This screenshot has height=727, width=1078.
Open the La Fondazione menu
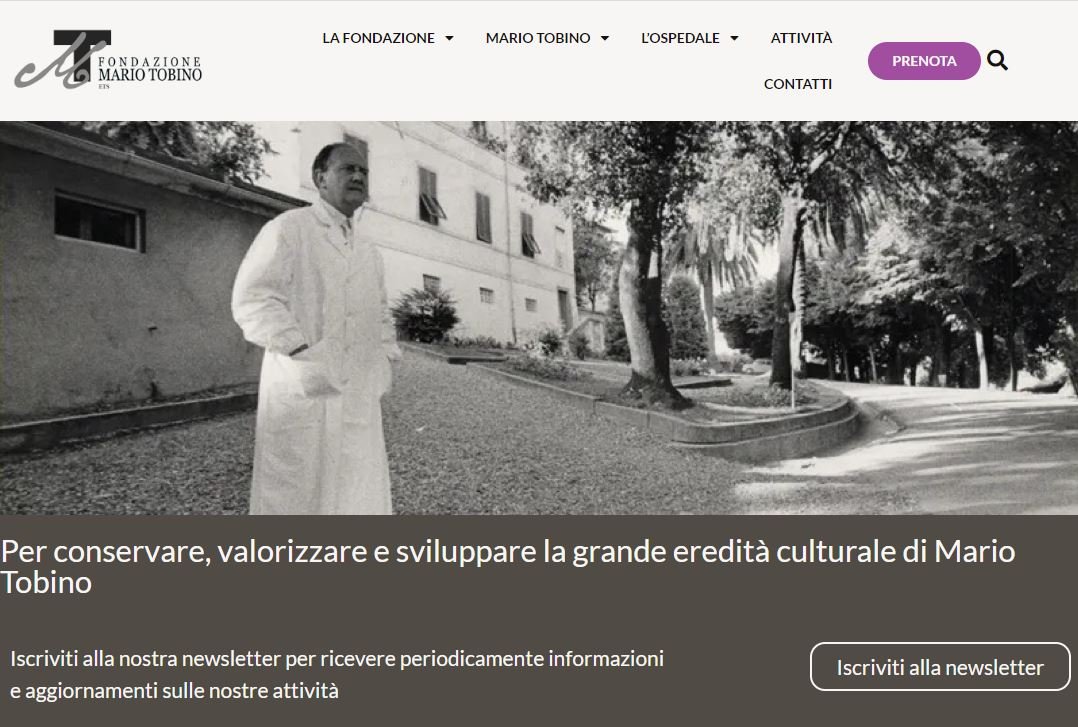coord(378,38)
